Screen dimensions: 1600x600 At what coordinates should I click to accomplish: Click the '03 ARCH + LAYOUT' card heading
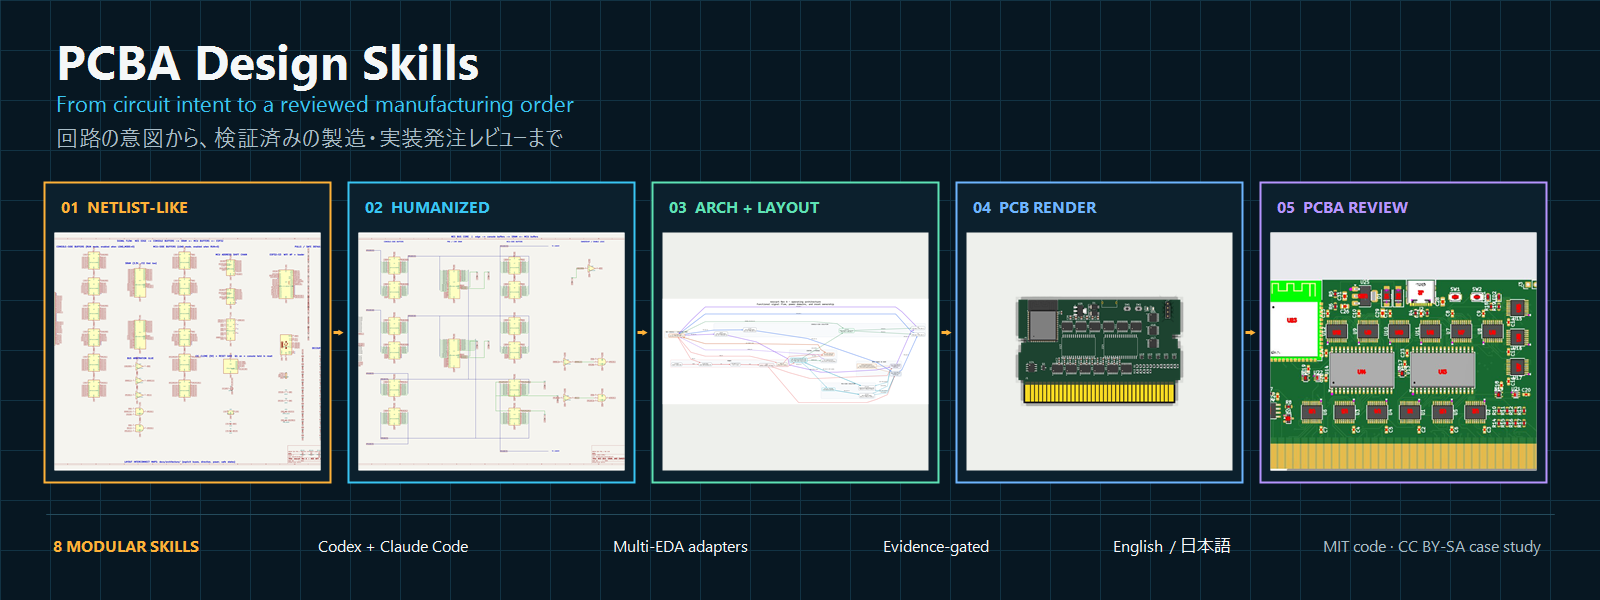click(744, 208)
